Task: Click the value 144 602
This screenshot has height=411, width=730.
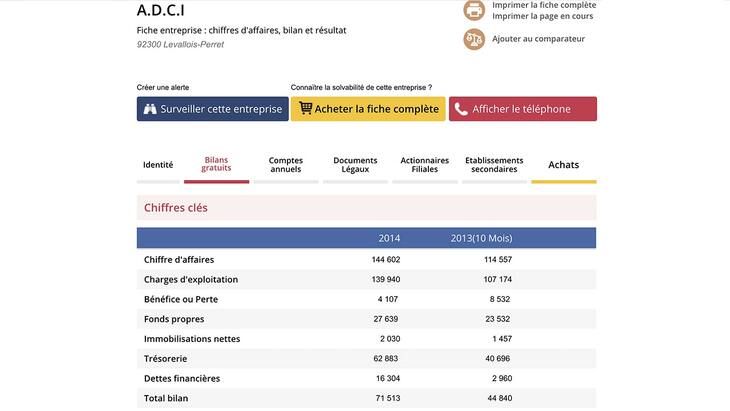Action: point(386,260)
